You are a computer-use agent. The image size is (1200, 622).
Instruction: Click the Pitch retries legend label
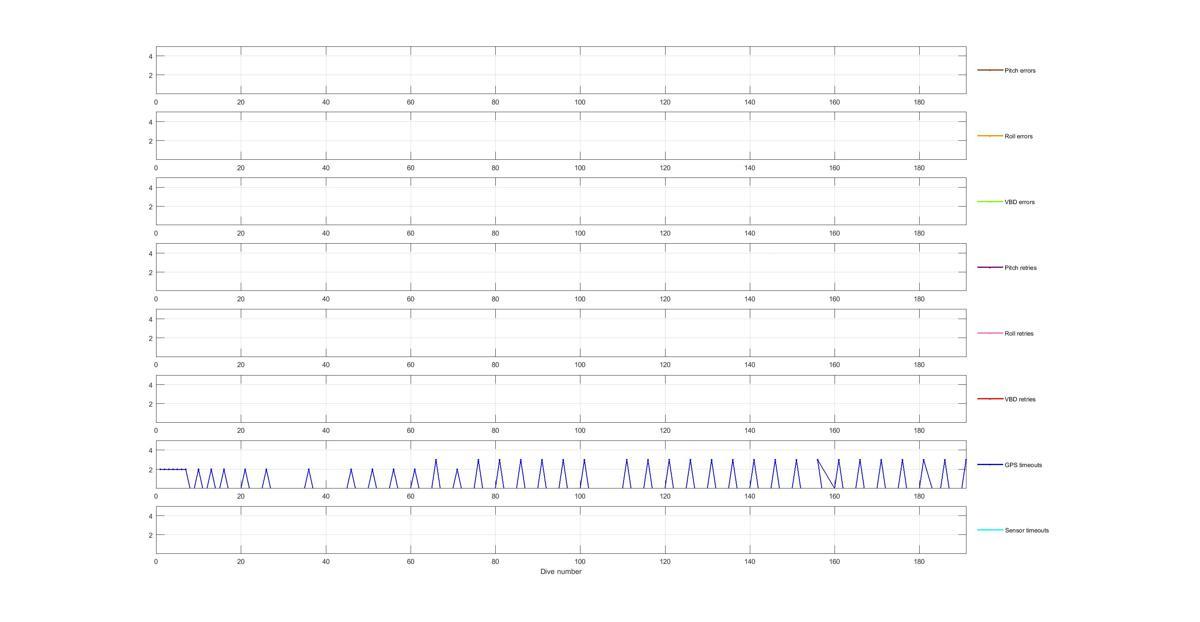[x=1020, y=268]
